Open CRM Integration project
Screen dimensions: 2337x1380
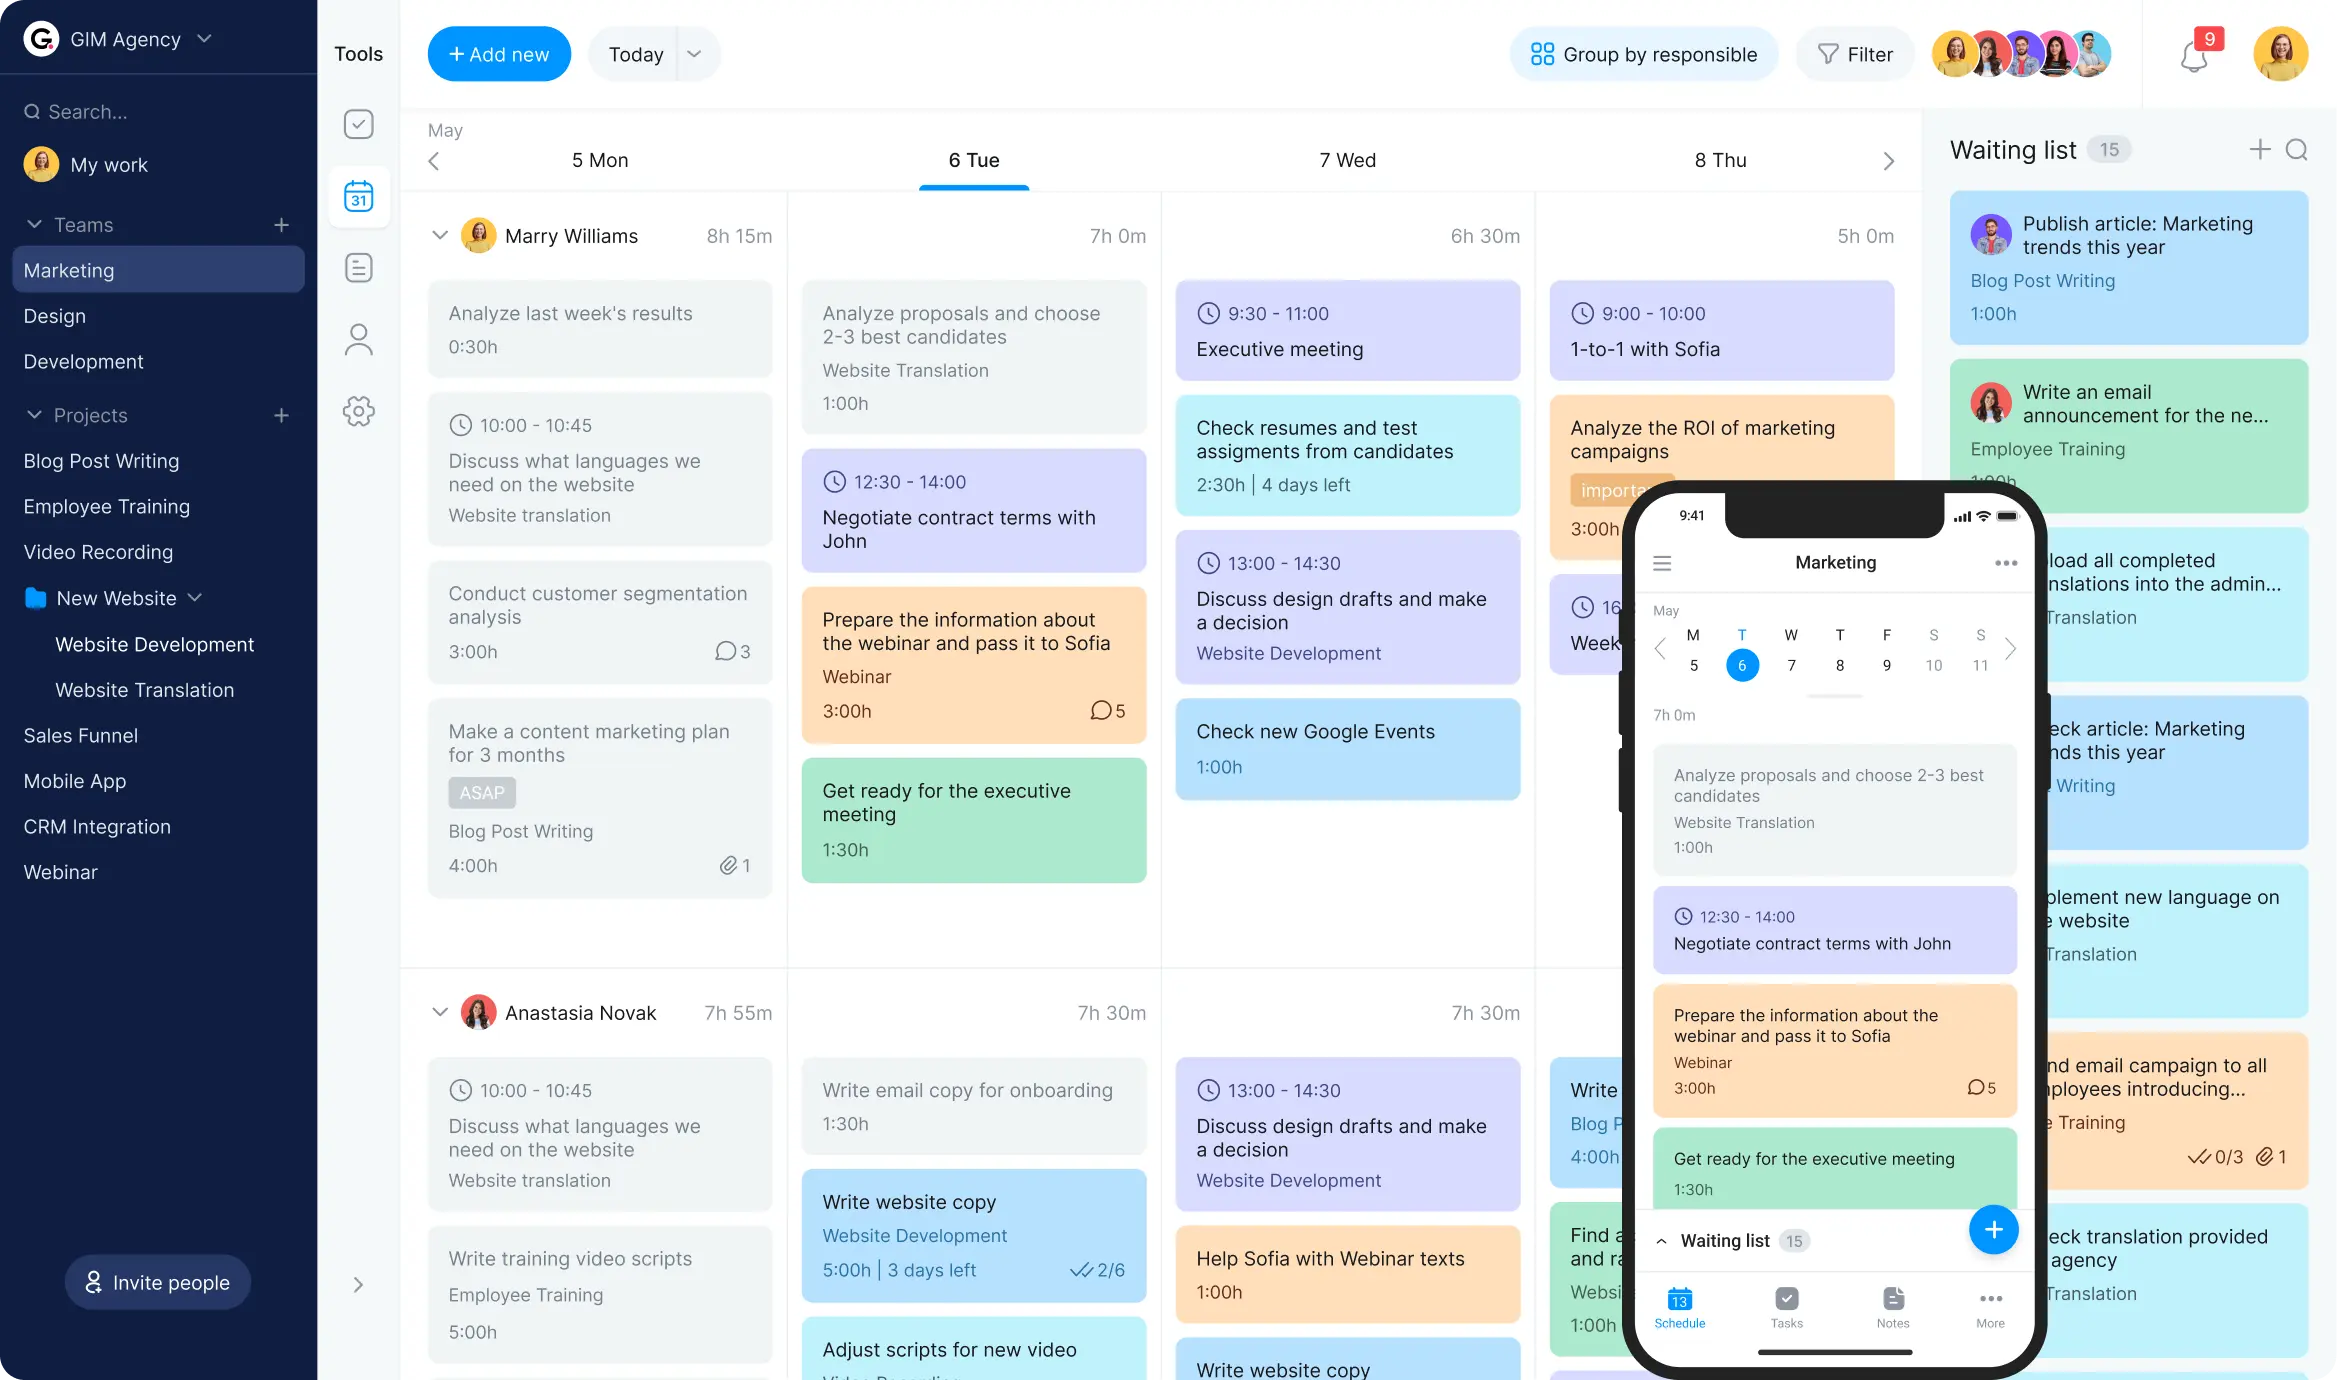97,827
